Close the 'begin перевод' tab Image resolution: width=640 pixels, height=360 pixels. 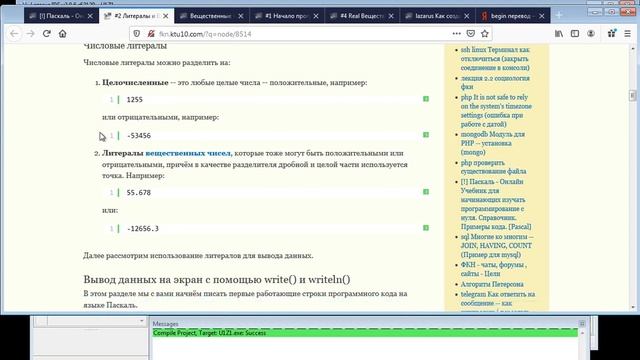pos(542,16)
